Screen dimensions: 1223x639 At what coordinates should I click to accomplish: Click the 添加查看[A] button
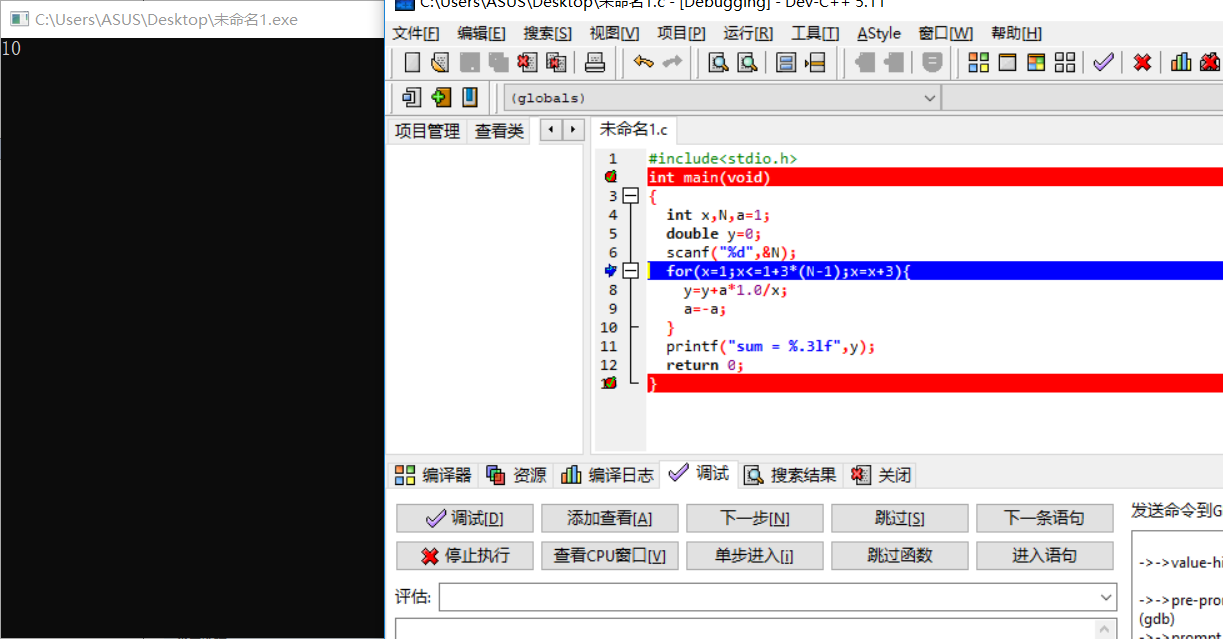tap(610, 518)
